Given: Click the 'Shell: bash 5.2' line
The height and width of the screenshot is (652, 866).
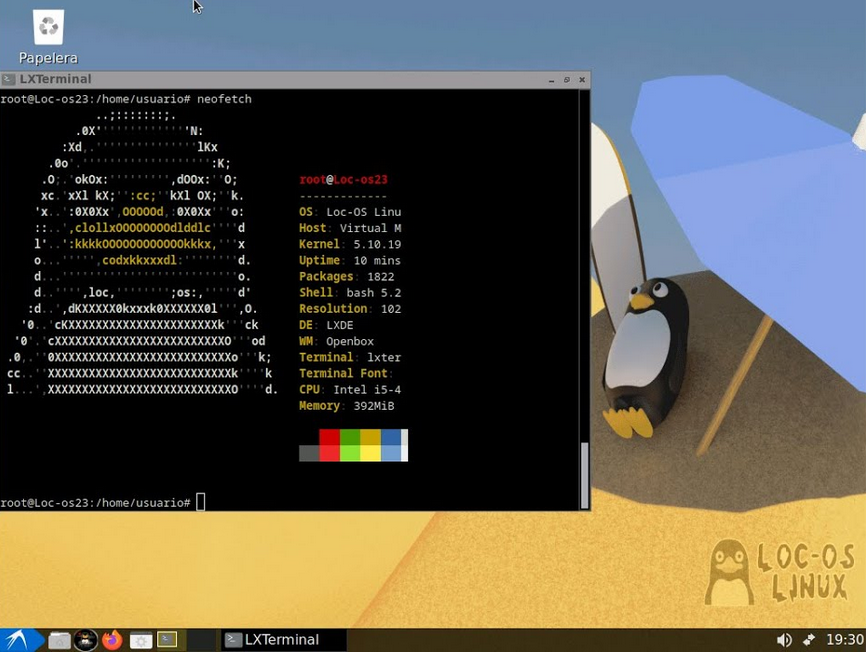Looking at the screenshot, I should point(350,293).
